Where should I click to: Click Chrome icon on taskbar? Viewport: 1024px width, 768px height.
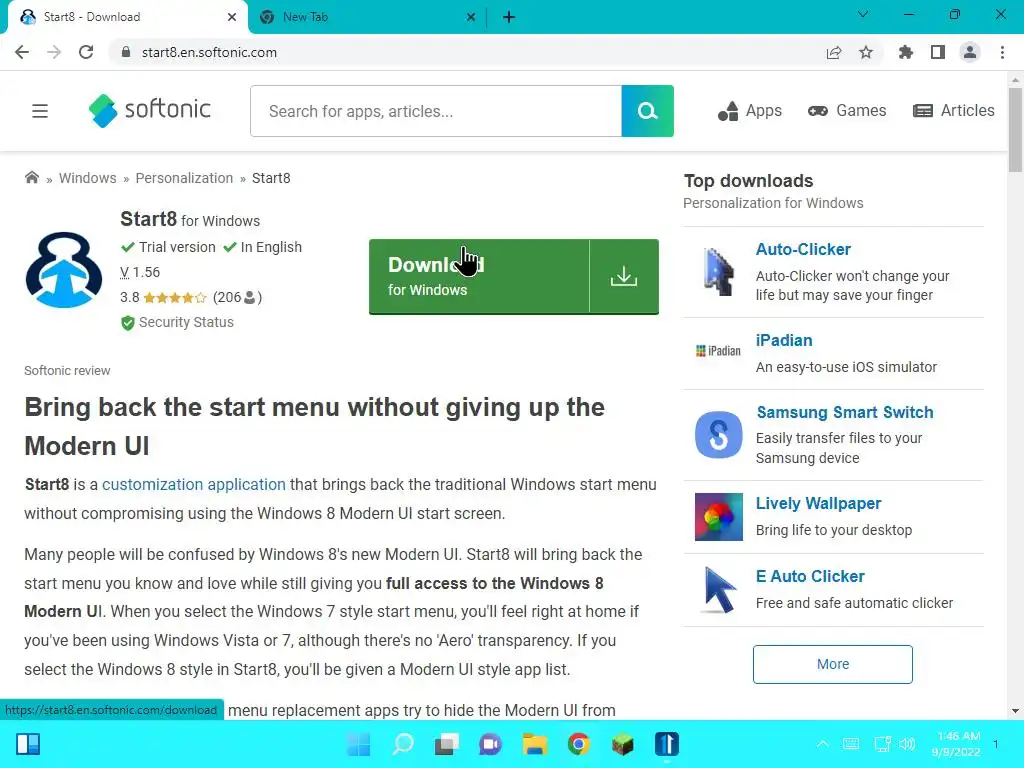(579, 744)
